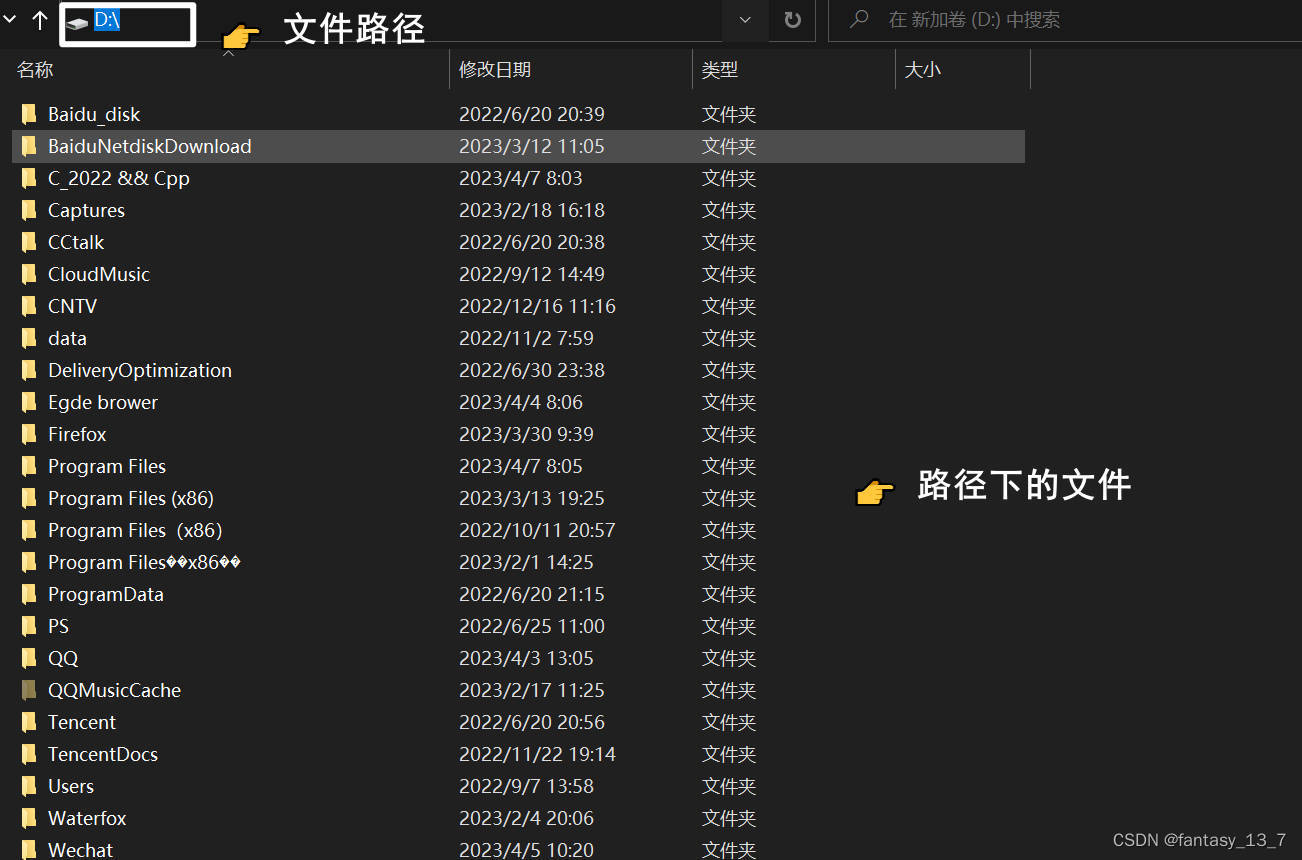Click the C_2022 && Cpp folder icon
1302x860 pixels.
tap(29, 178)
